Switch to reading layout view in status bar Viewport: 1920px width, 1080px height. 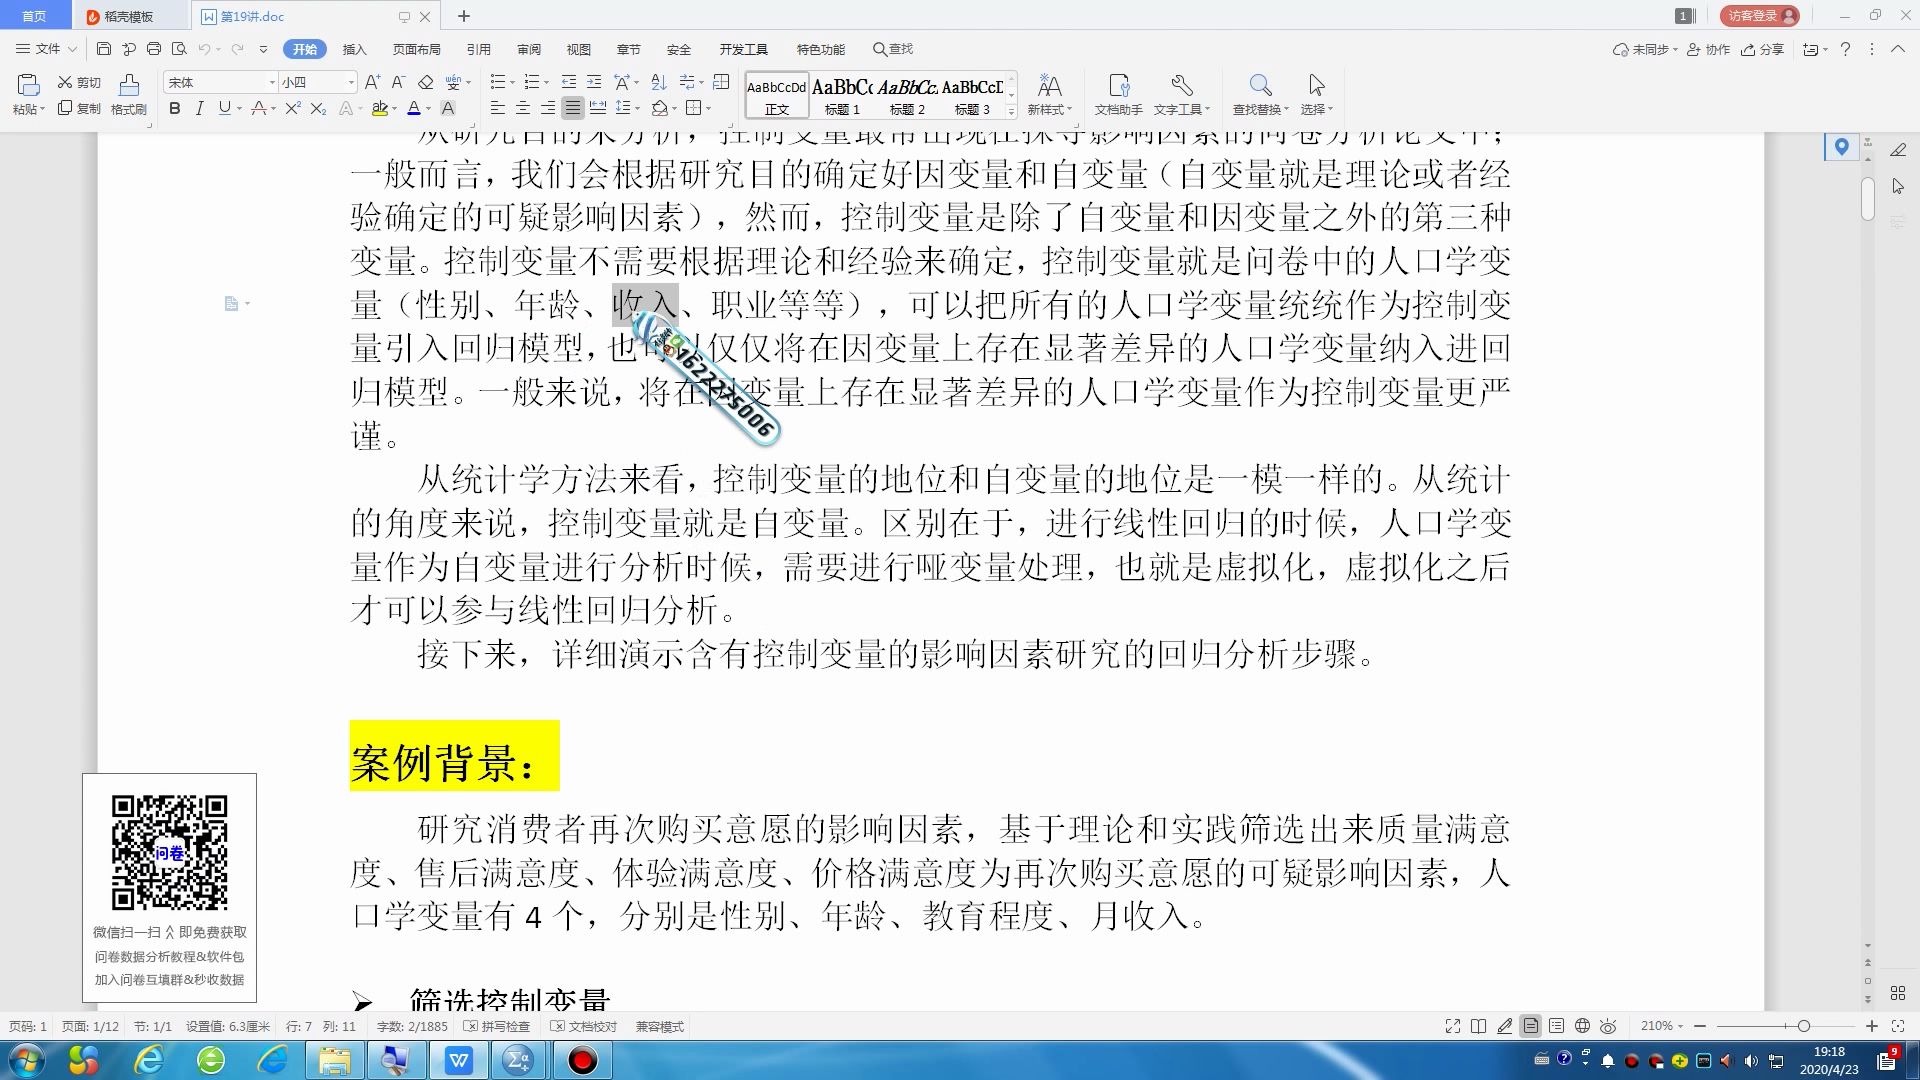(1479, 1026)
